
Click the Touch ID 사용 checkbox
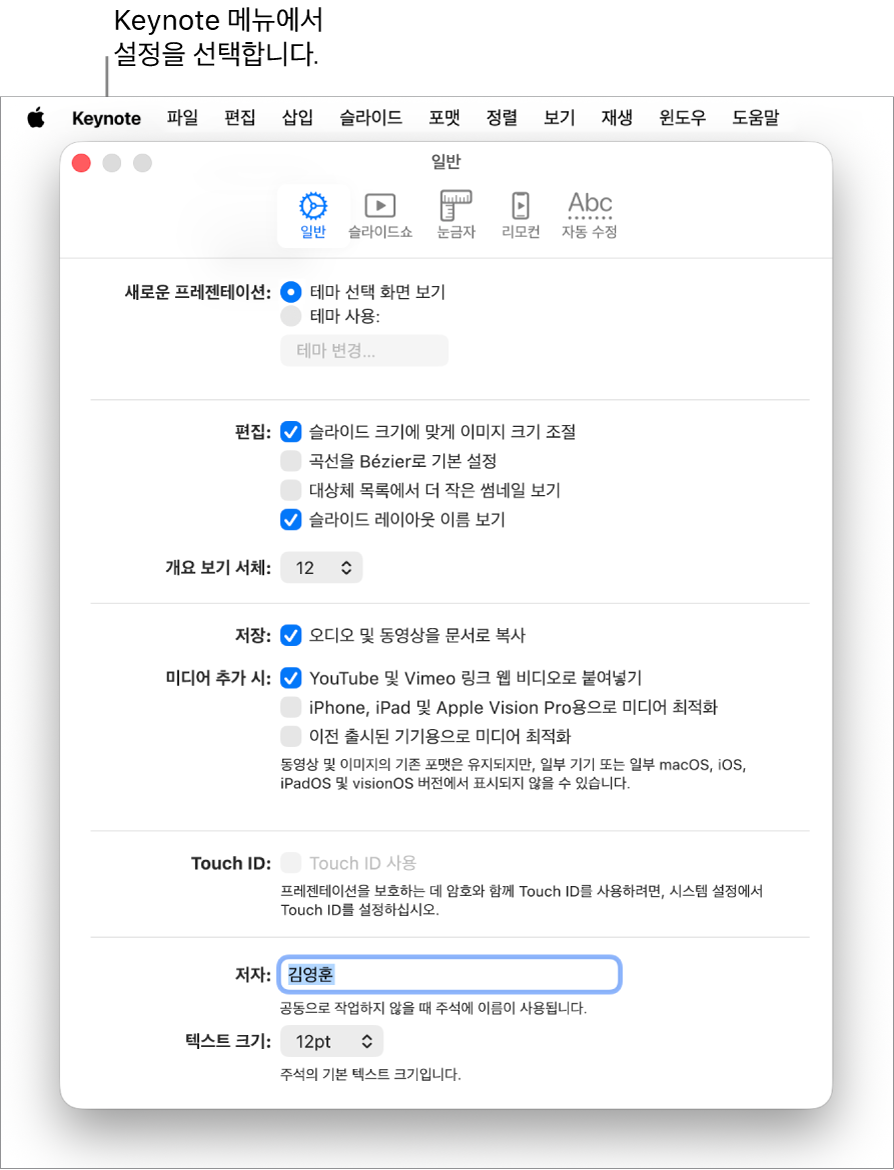coord(291,863)
